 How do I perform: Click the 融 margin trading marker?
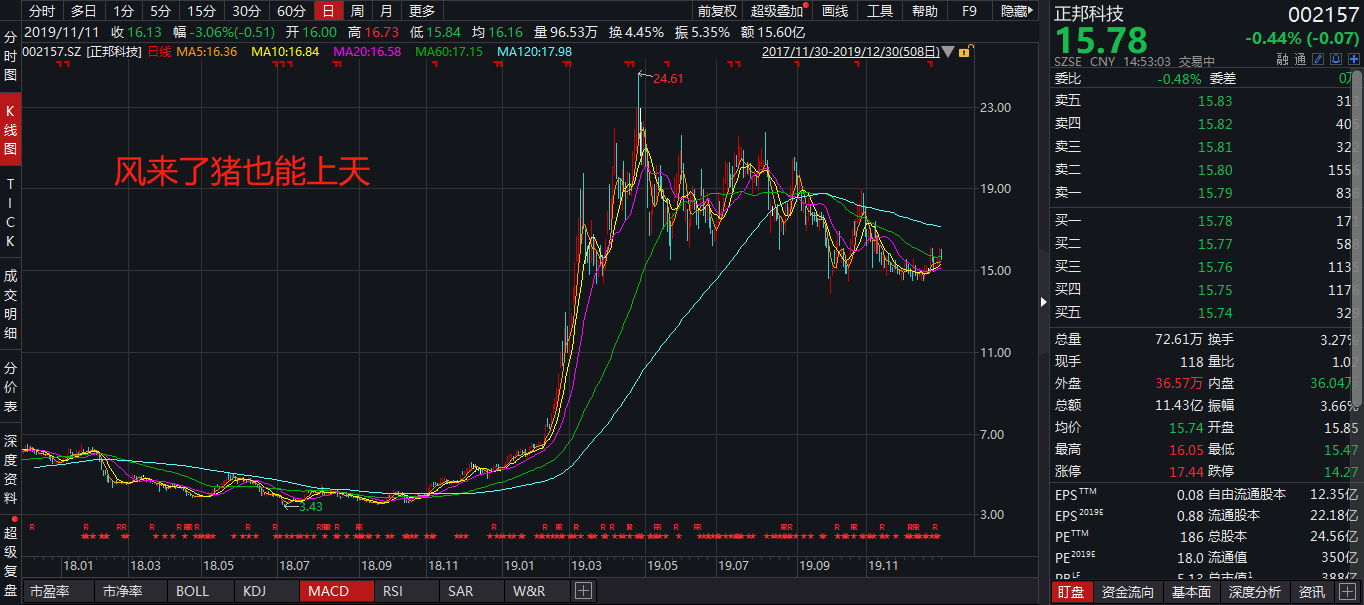tap(1282, 59)
